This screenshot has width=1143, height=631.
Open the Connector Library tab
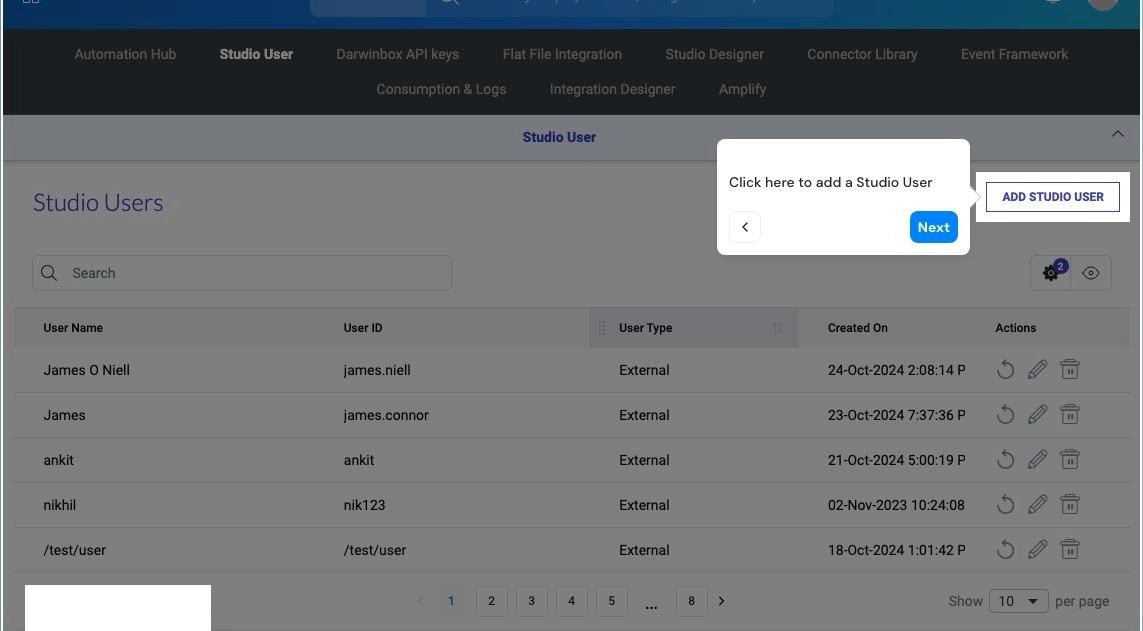click(x=862, y=54)
